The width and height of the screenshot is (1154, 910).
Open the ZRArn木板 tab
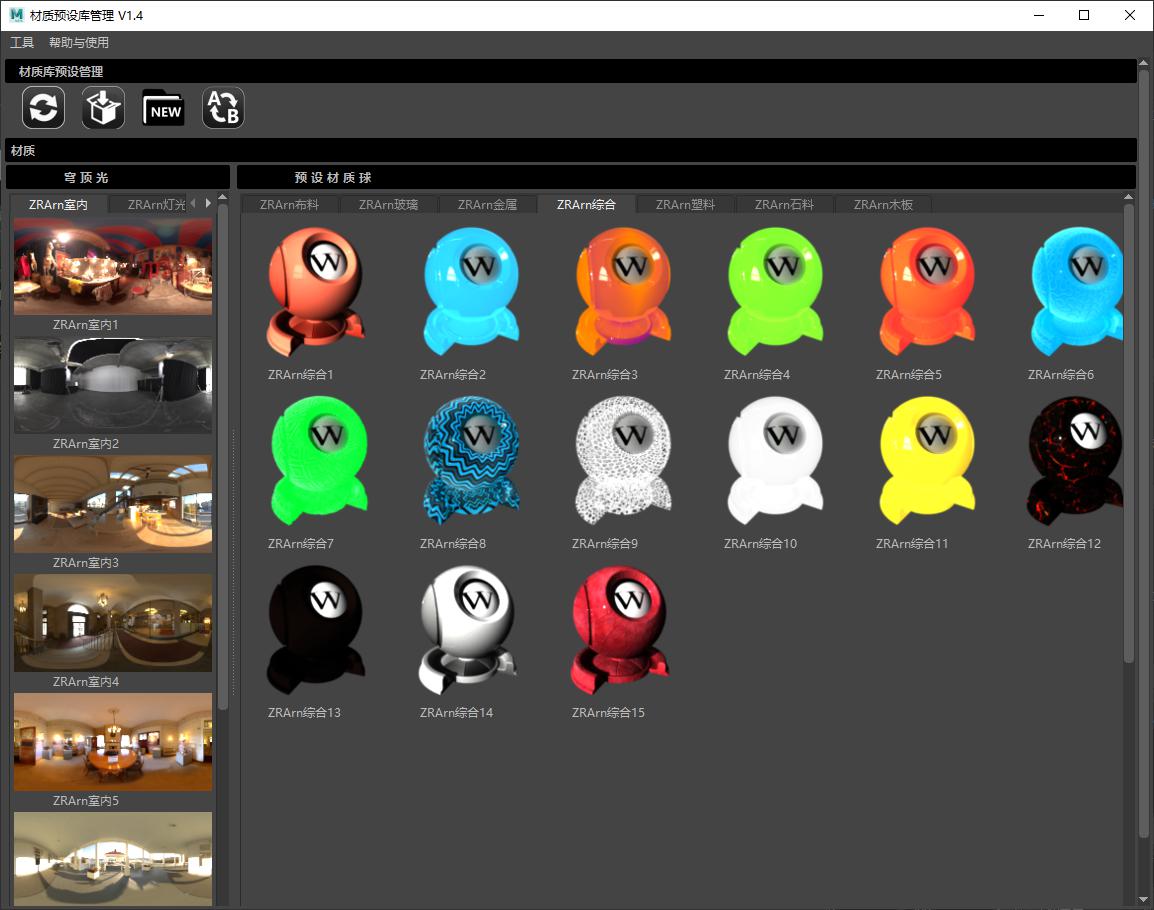[x=883, y=205]
